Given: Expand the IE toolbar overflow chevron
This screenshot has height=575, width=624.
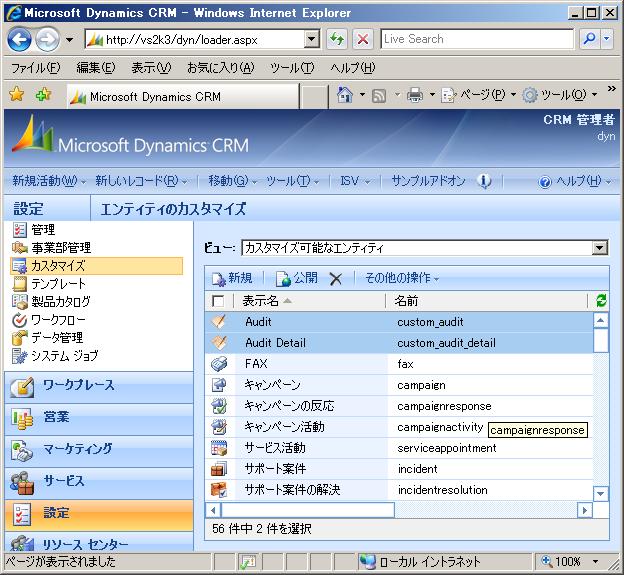Looking at the screenshot, I should click(612, 88).
